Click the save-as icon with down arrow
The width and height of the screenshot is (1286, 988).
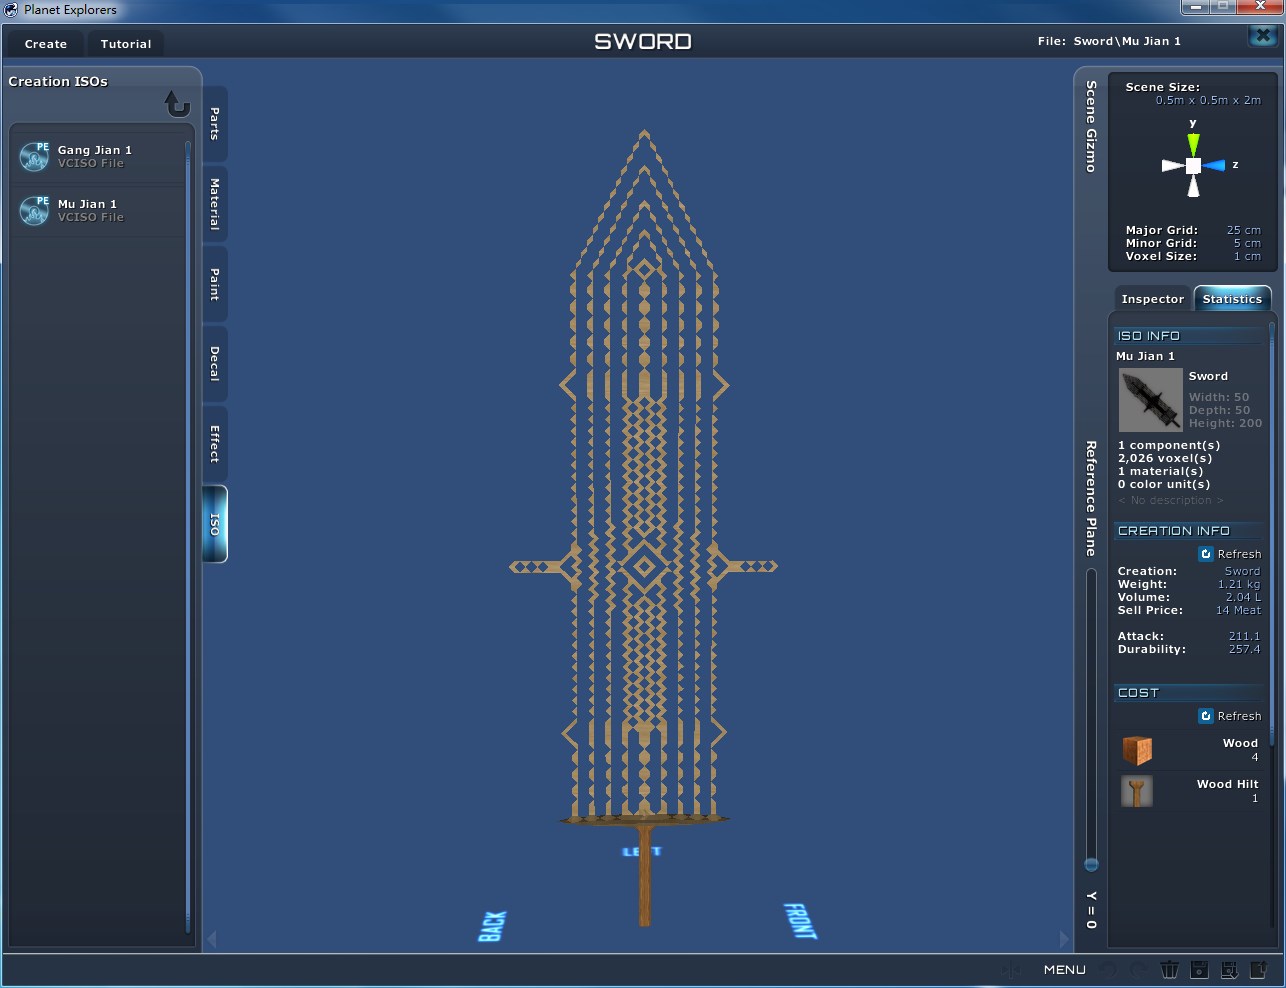pyautogui.click(x=1229, y=969)
